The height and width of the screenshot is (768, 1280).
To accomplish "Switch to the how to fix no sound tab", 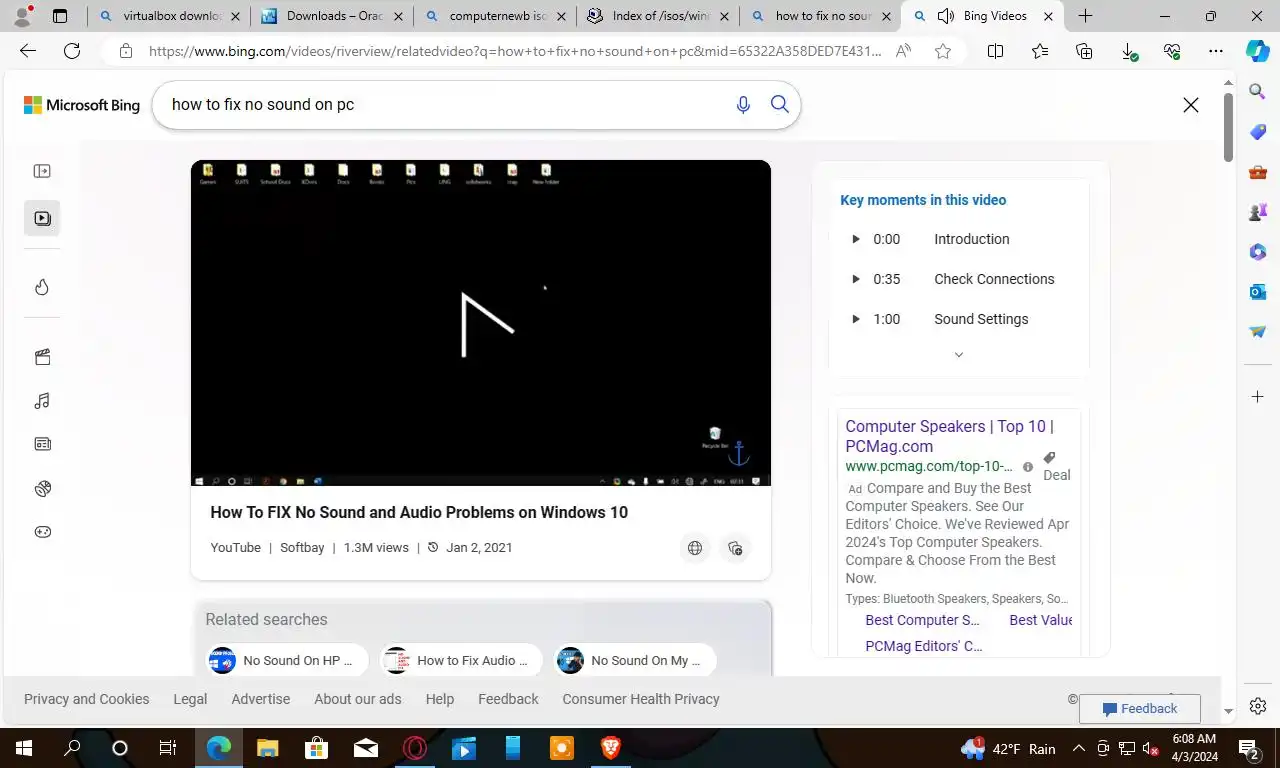I will pos(822,16).
